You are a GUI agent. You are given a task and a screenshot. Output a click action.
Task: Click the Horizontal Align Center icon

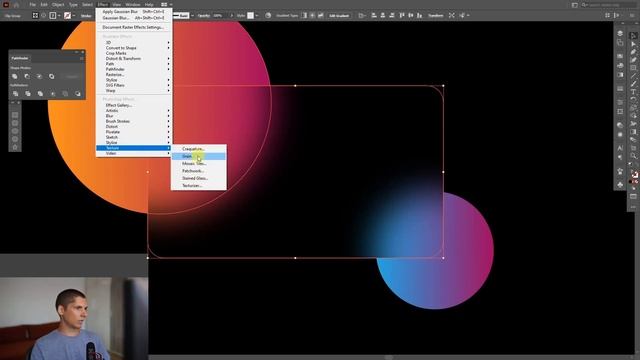[x=383, y=16]
